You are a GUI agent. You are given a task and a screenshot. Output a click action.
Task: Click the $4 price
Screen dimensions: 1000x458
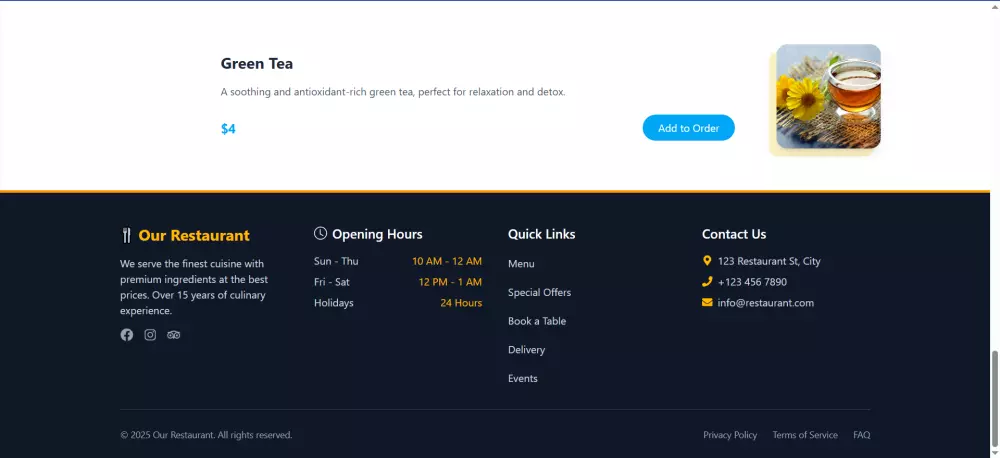[x=228, y=129]
